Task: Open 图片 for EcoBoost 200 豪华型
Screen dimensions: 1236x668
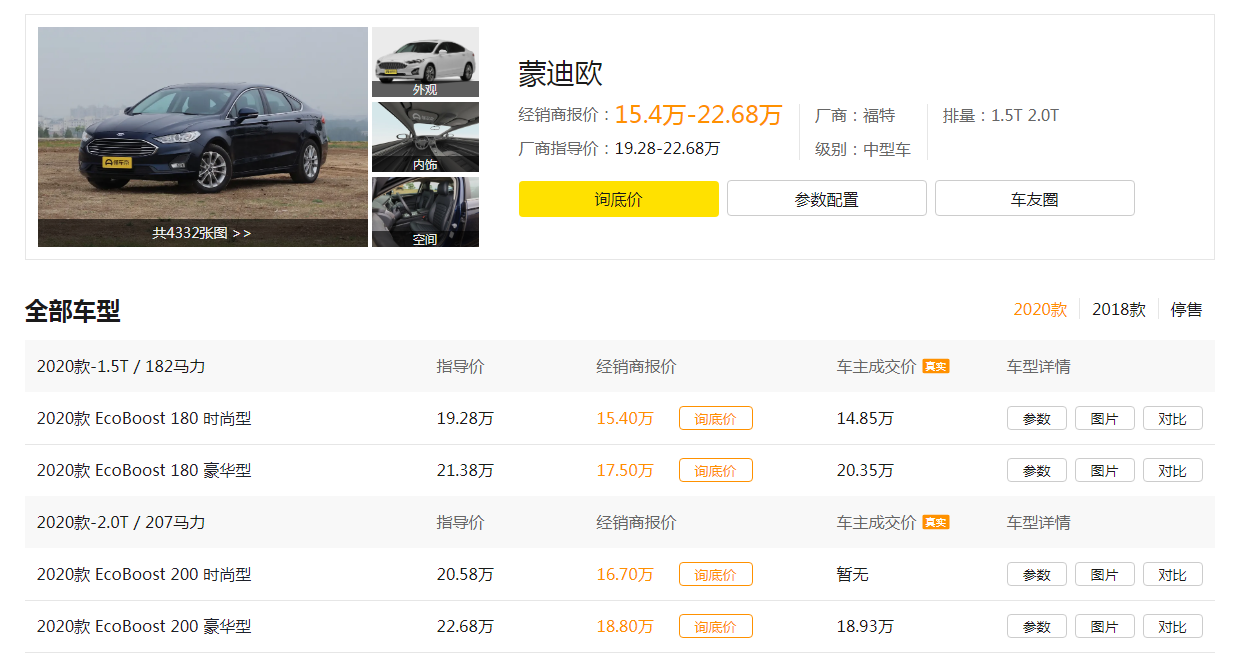Action: pyautogui.click(x=1105, y=626)
